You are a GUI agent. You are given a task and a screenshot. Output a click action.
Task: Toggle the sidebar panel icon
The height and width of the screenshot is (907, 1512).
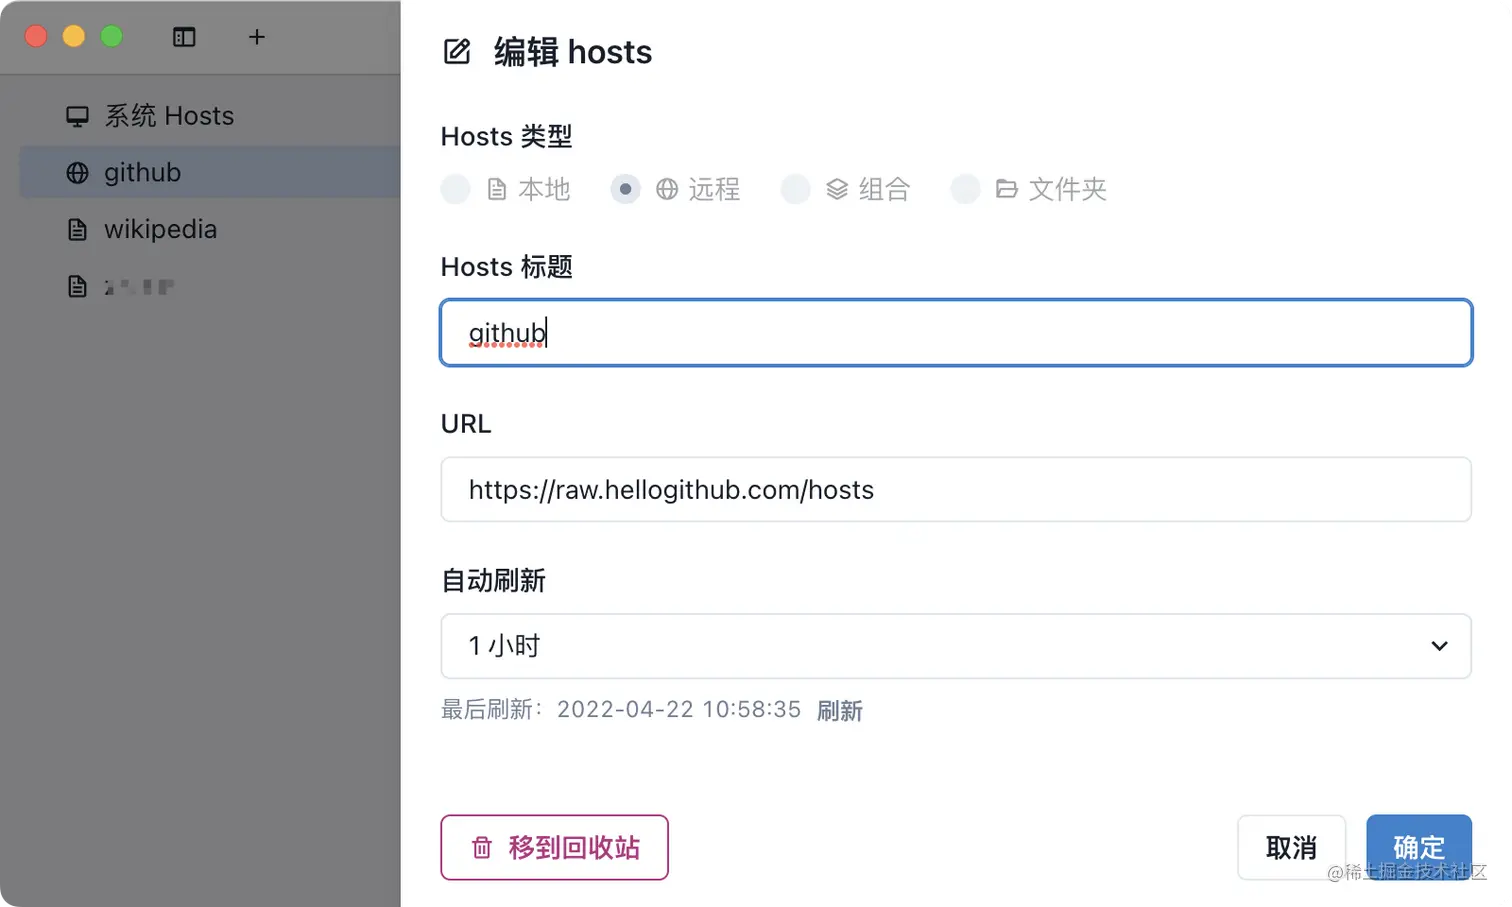(184, 37)
